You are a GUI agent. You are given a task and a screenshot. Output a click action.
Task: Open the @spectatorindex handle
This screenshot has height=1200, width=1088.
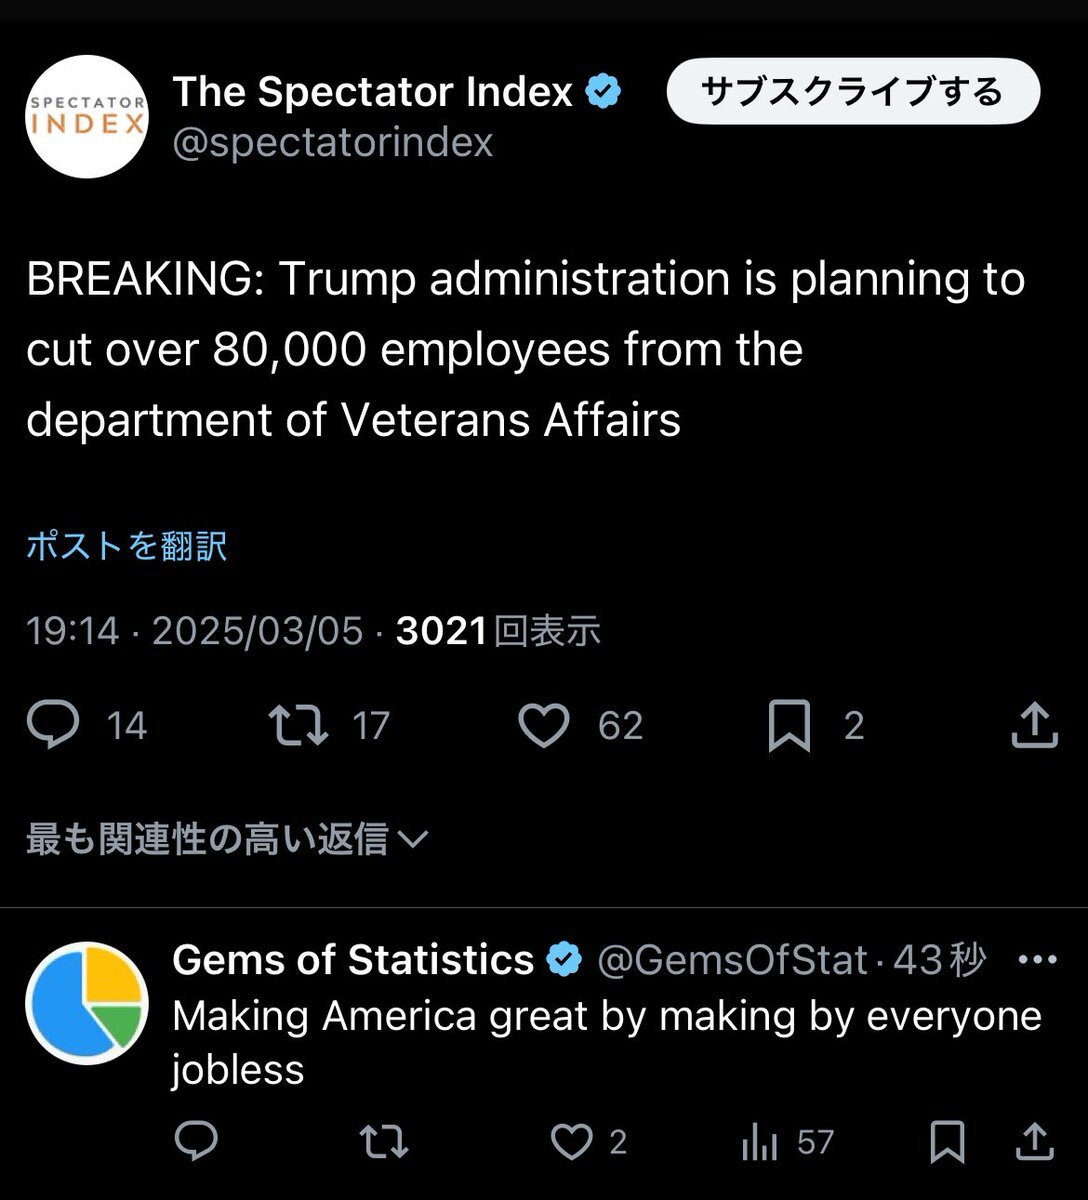[x=333, y=142]
